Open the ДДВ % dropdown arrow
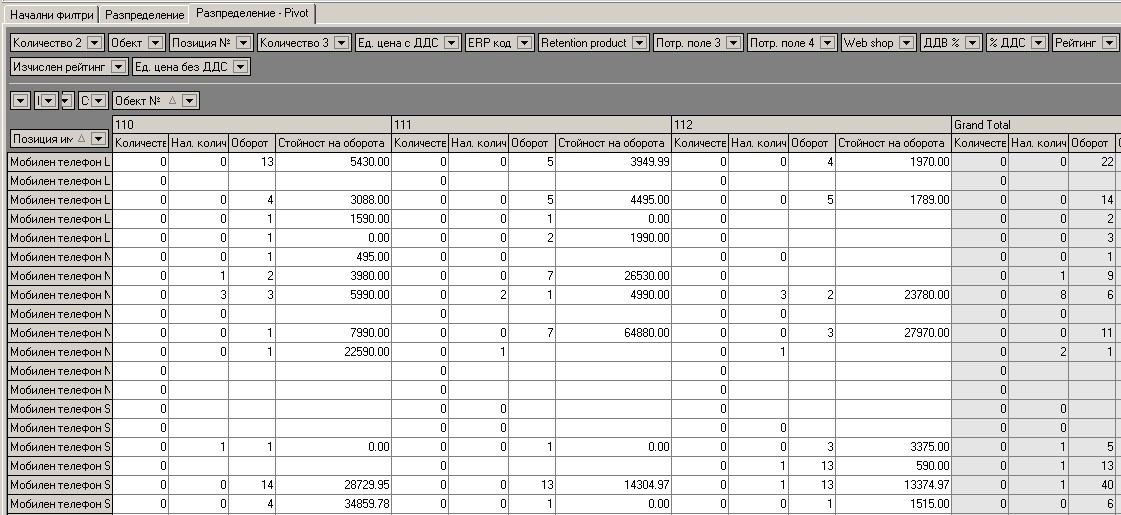Viewport: 1121px width, 515px height. coord(972,43)
